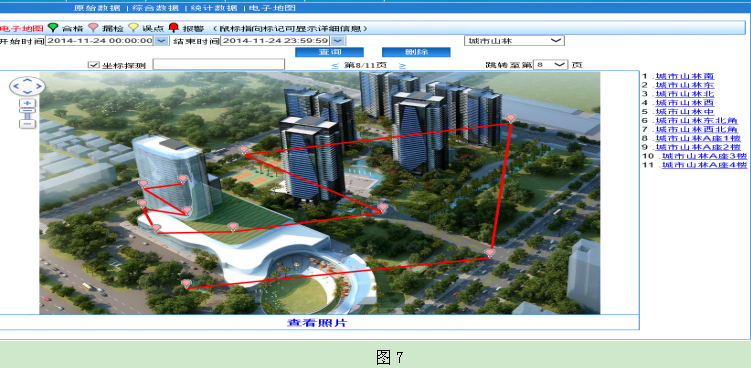Viewport: 751px width, 368px height.
Task: Open the 电子地图 menu item
Action: (x=273, y=8)
